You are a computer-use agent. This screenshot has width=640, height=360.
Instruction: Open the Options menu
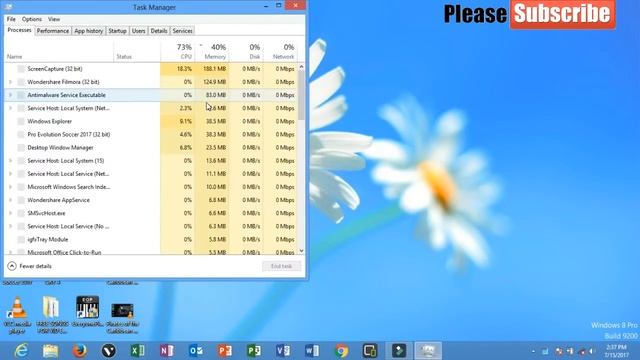click(x=32, y=19)
